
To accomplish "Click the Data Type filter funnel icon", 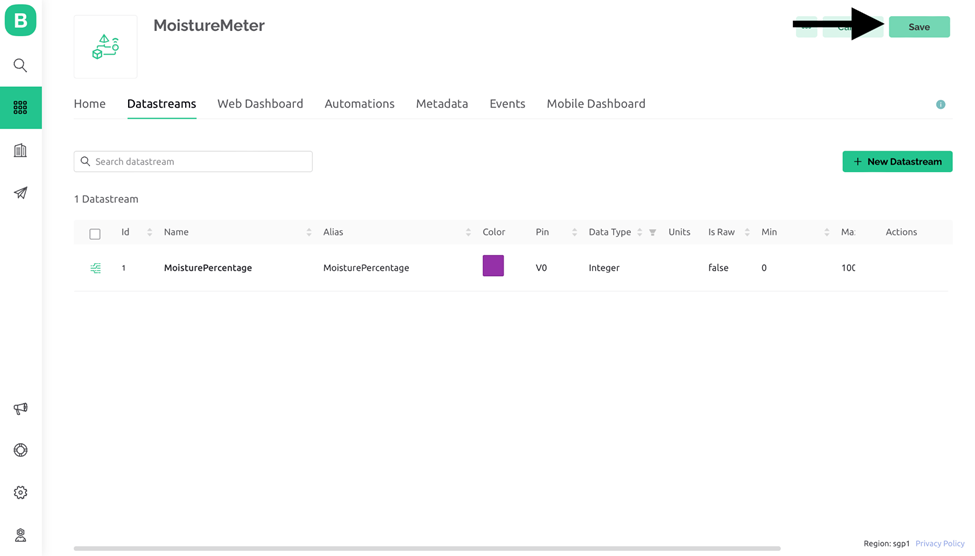I will click(652, 233).
